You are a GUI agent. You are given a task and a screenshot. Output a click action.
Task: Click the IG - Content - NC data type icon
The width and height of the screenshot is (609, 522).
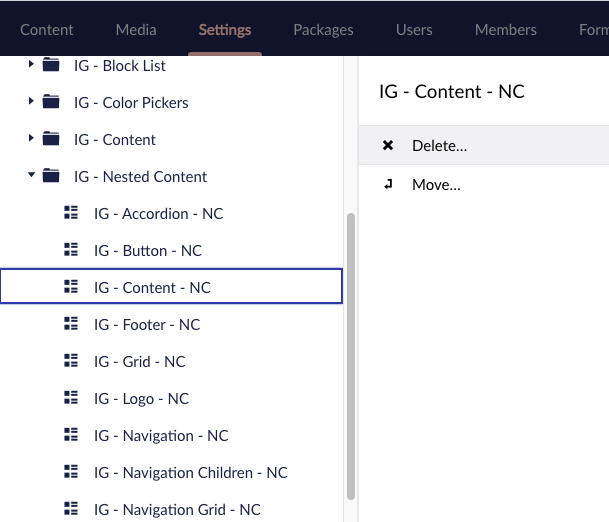point(71,287)
